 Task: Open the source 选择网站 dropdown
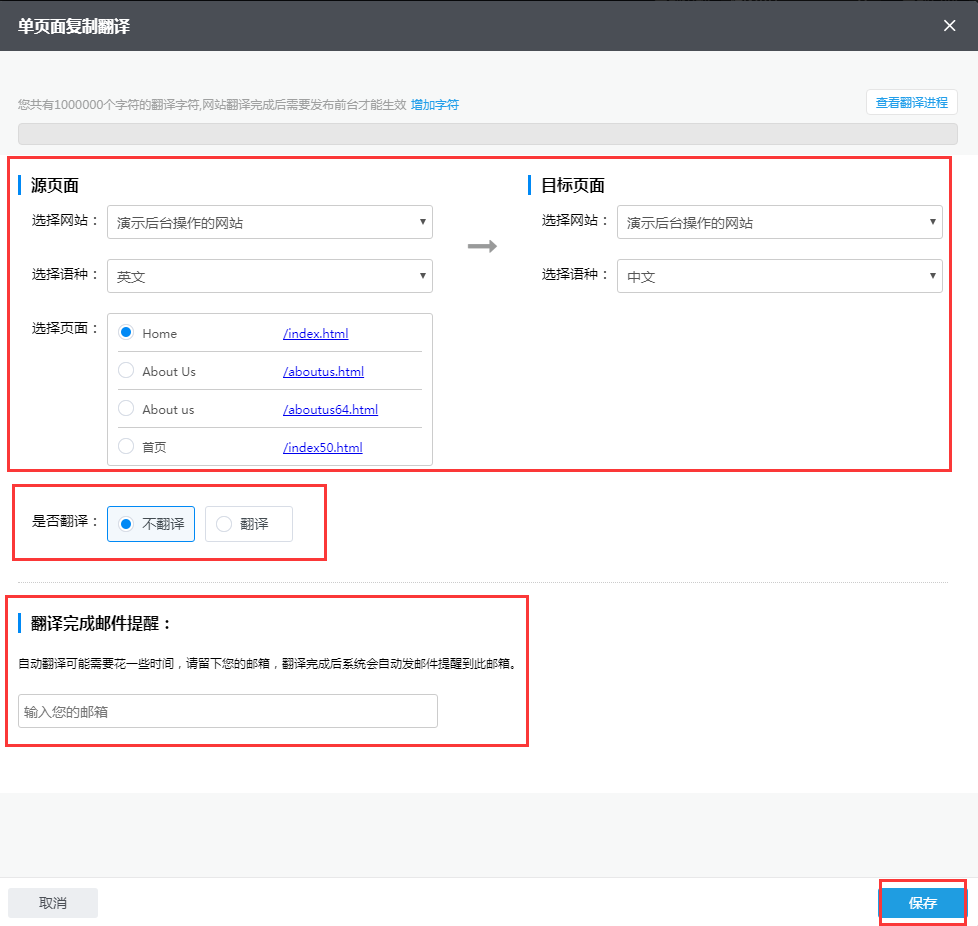269,222
